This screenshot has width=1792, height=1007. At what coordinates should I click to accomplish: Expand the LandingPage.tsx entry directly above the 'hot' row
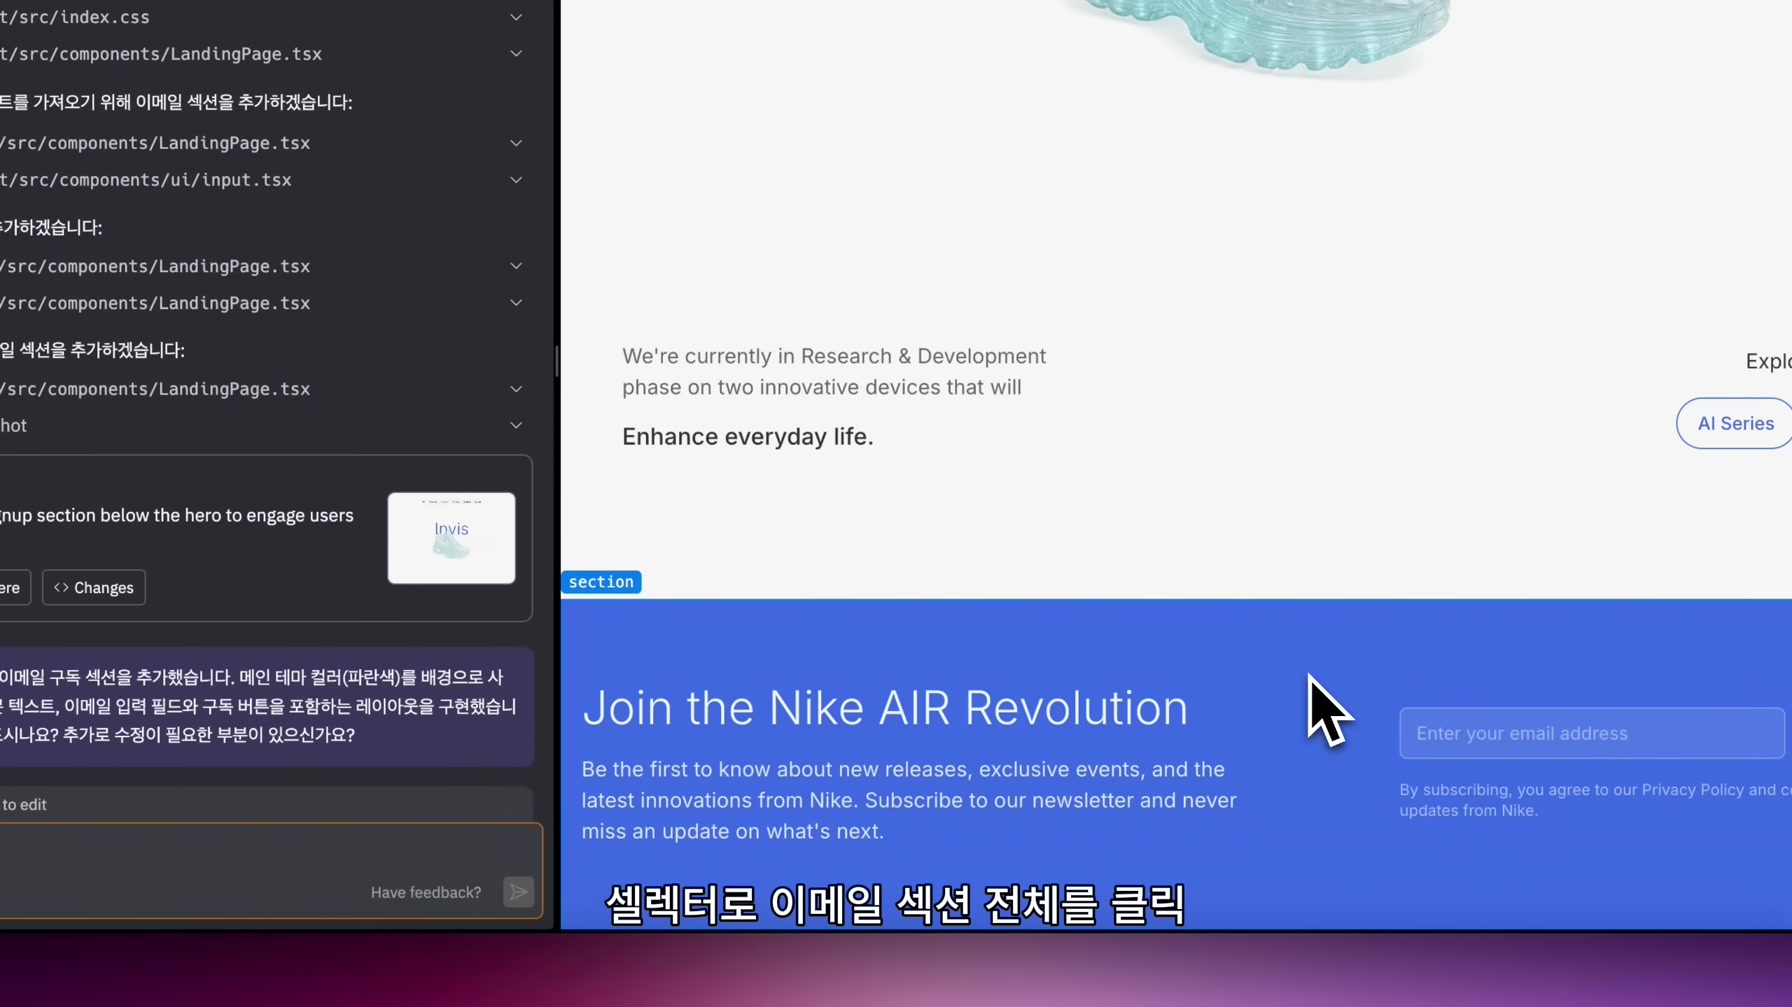pyautogui.click(x=516, y=389)
